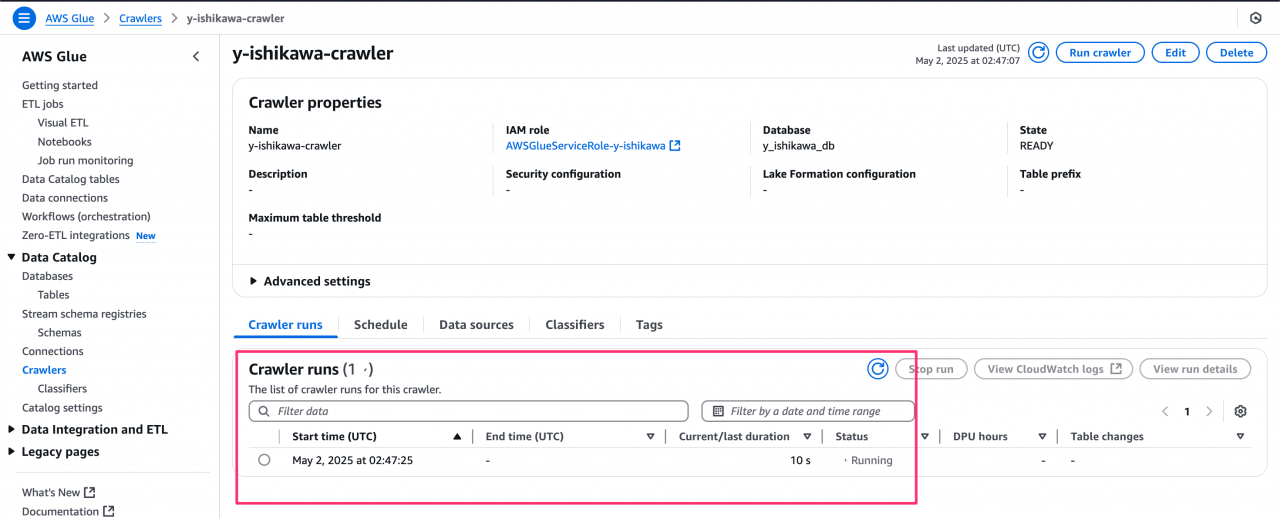Expand Advanced settings section
This screenshot has width=1280, height=518.
[310, 281]
